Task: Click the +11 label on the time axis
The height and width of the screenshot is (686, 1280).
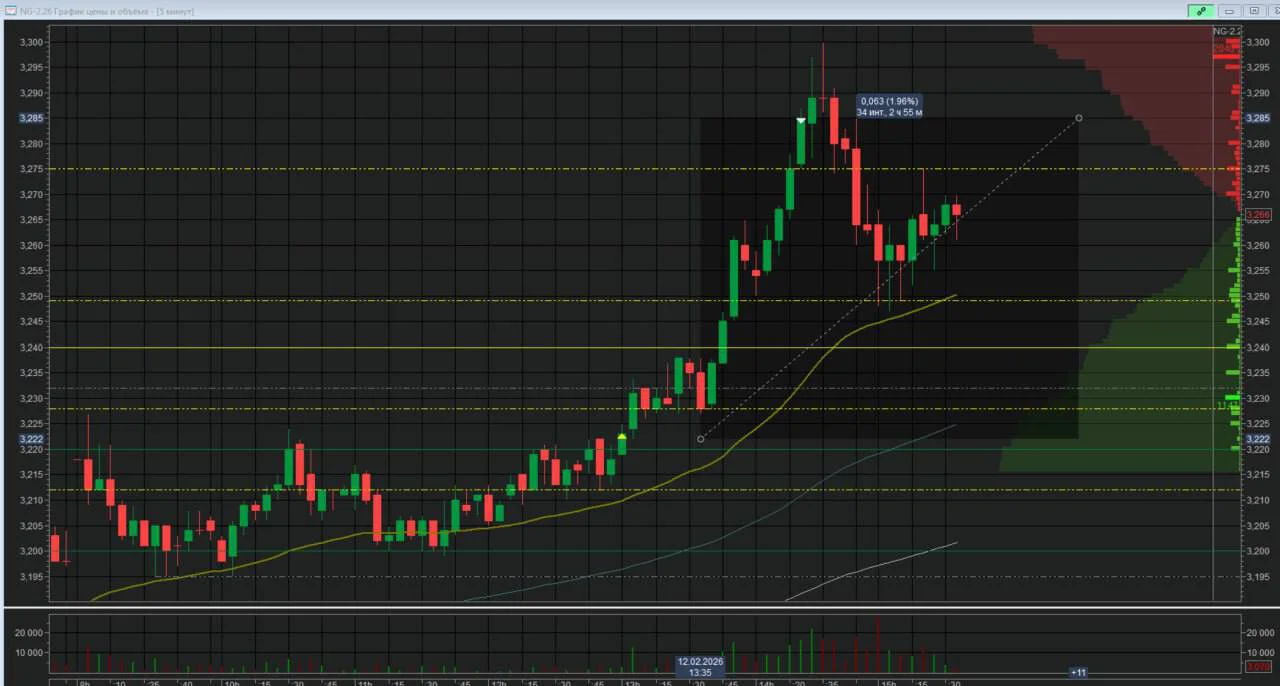Action: 1078,673
